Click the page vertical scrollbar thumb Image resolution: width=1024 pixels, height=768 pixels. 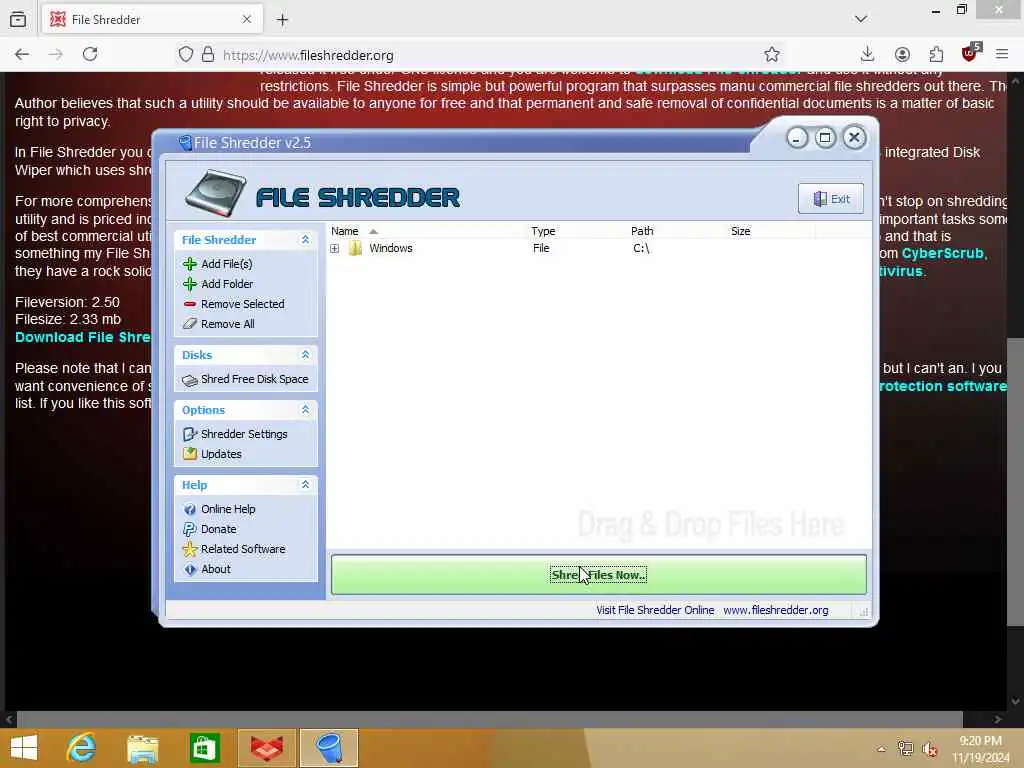1016,483
